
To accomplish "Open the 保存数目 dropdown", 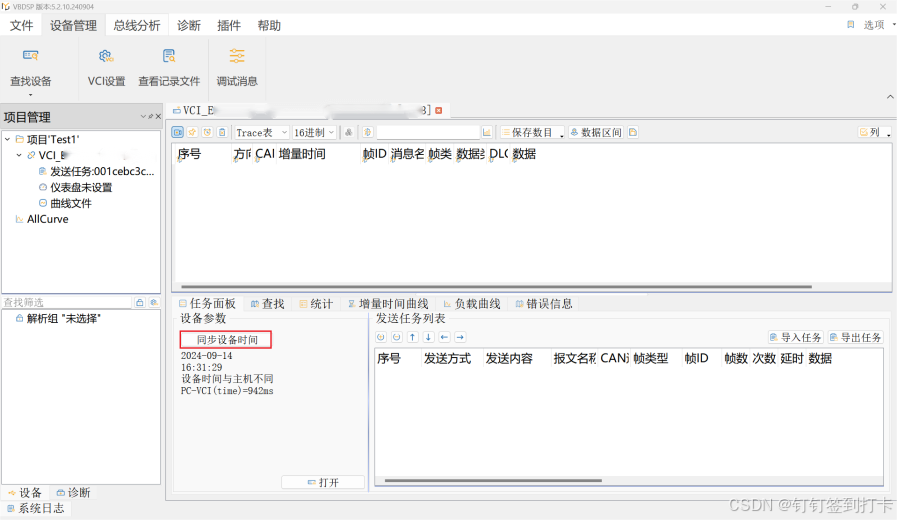I will click(532, 132).
